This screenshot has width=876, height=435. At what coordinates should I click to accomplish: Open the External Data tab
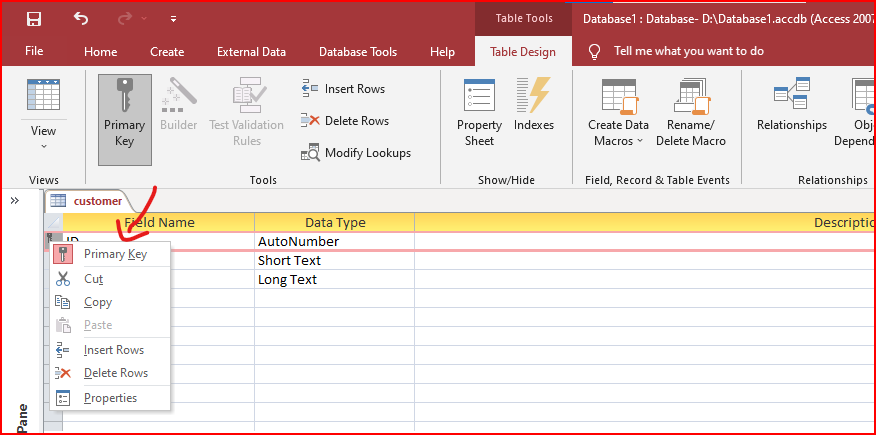point(251,52)
